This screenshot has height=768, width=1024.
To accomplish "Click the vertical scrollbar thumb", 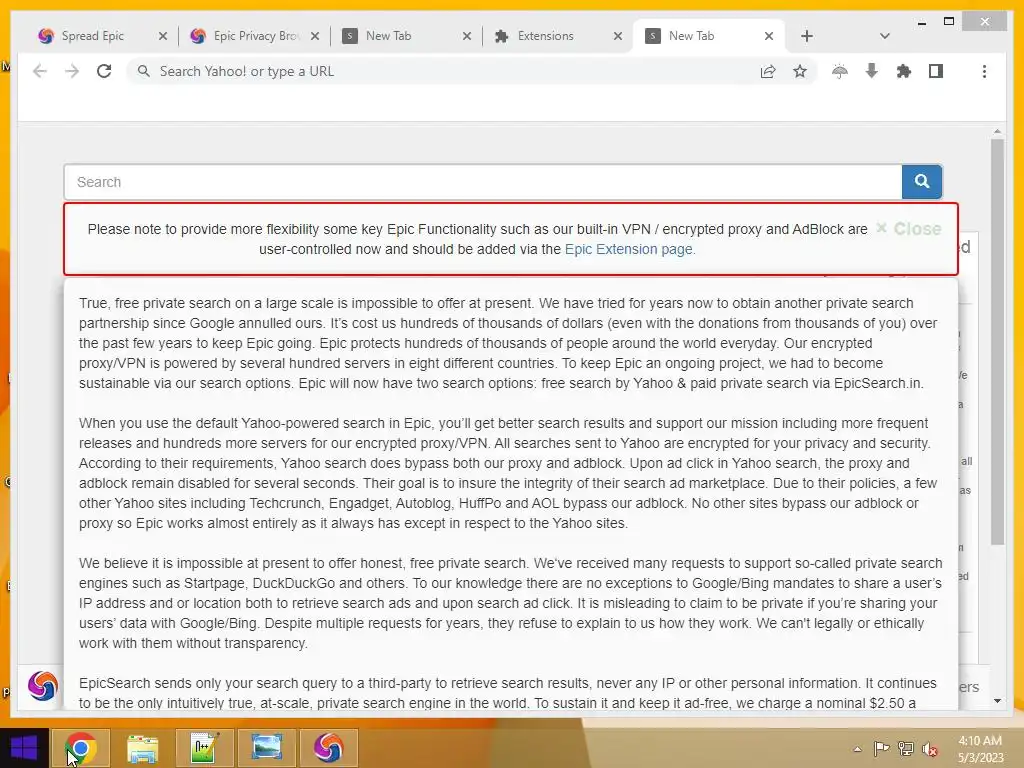I will tap(997, 341).
